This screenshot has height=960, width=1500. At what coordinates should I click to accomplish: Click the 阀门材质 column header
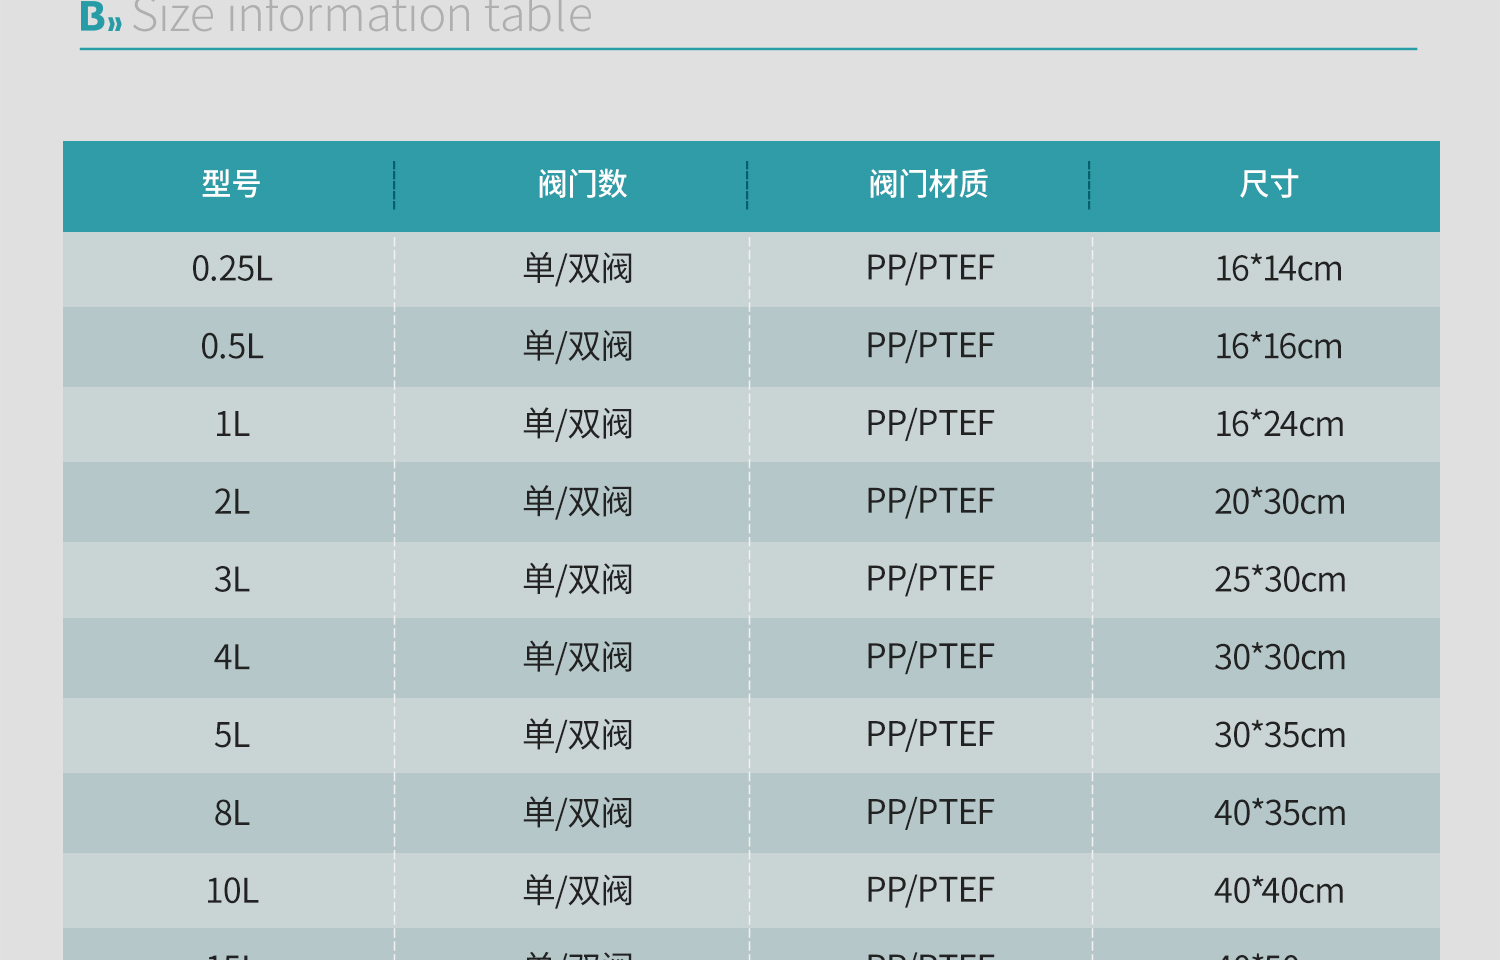tap(929, 185)
